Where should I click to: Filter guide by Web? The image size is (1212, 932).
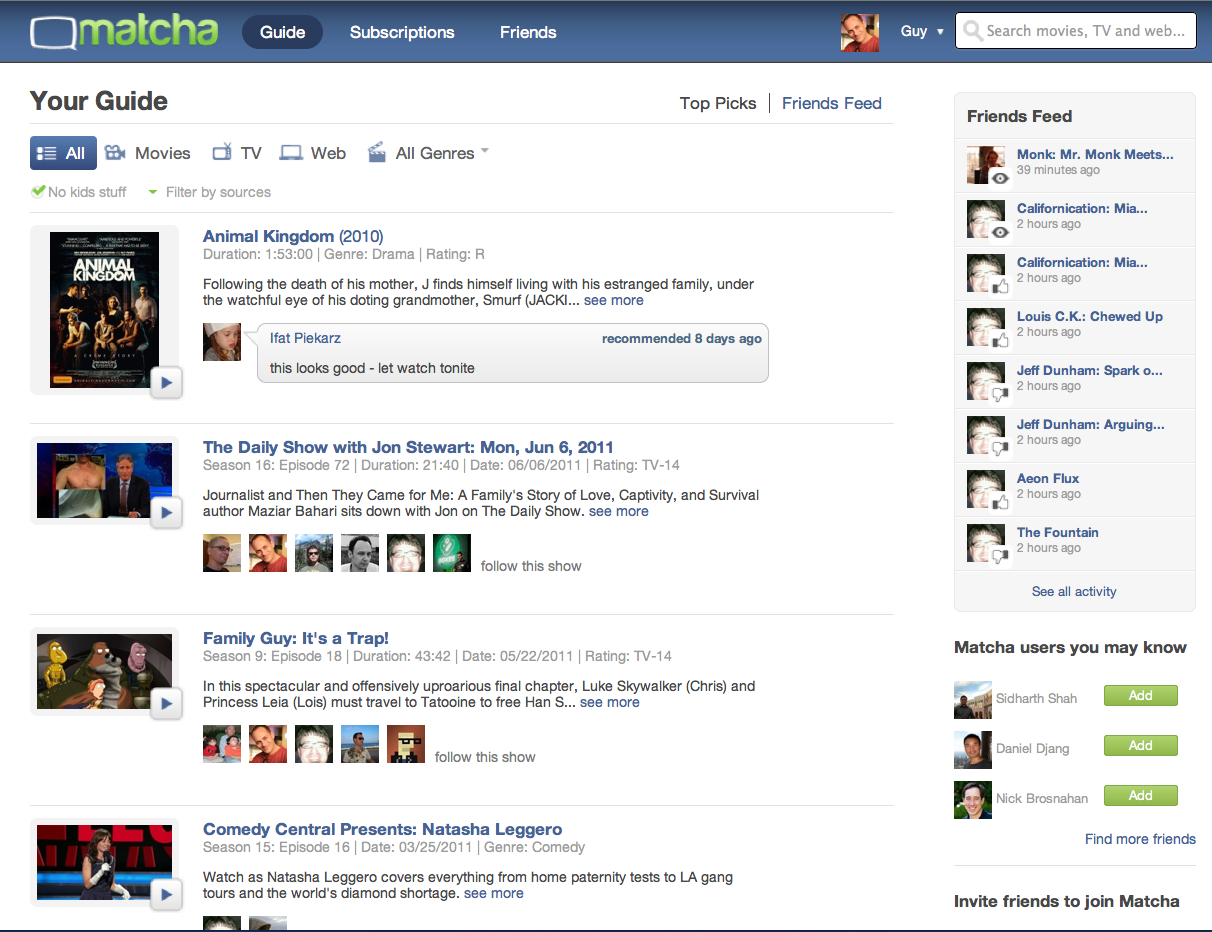click(x=313, y=153)
